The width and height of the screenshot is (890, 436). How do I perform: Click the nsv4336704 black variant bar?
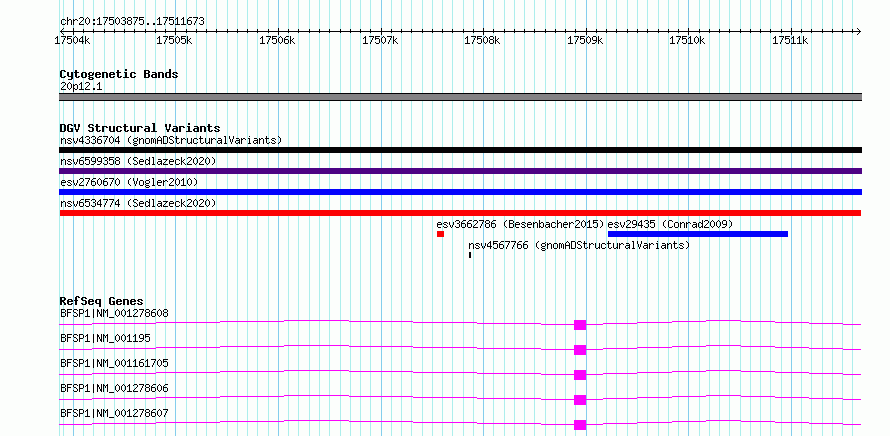coord(460,150)
